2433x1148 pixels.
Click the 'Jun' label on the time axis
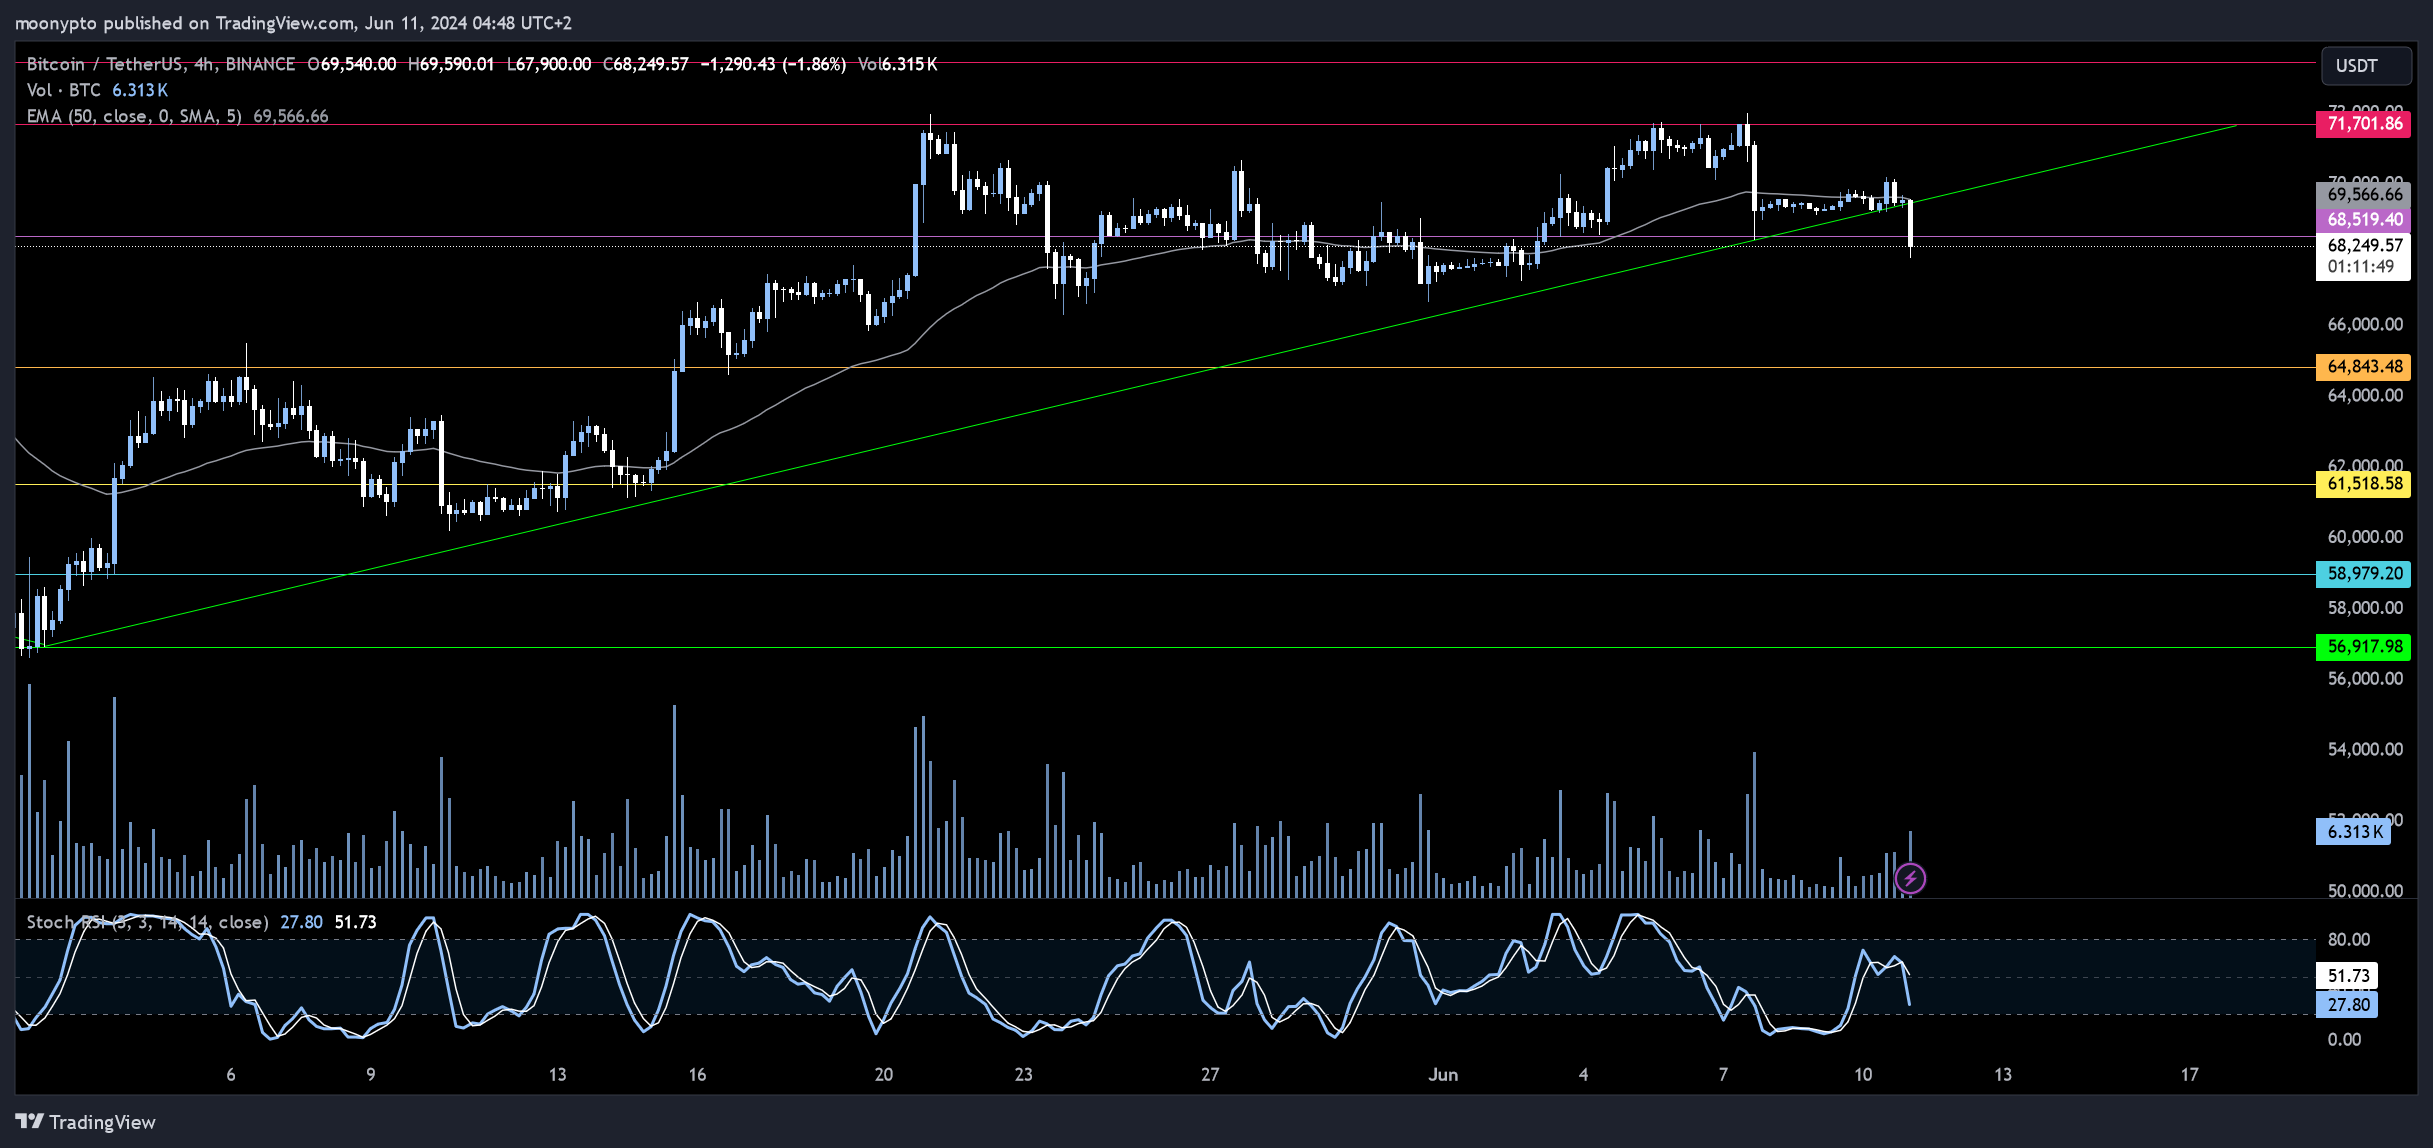click(1443, 1075)
